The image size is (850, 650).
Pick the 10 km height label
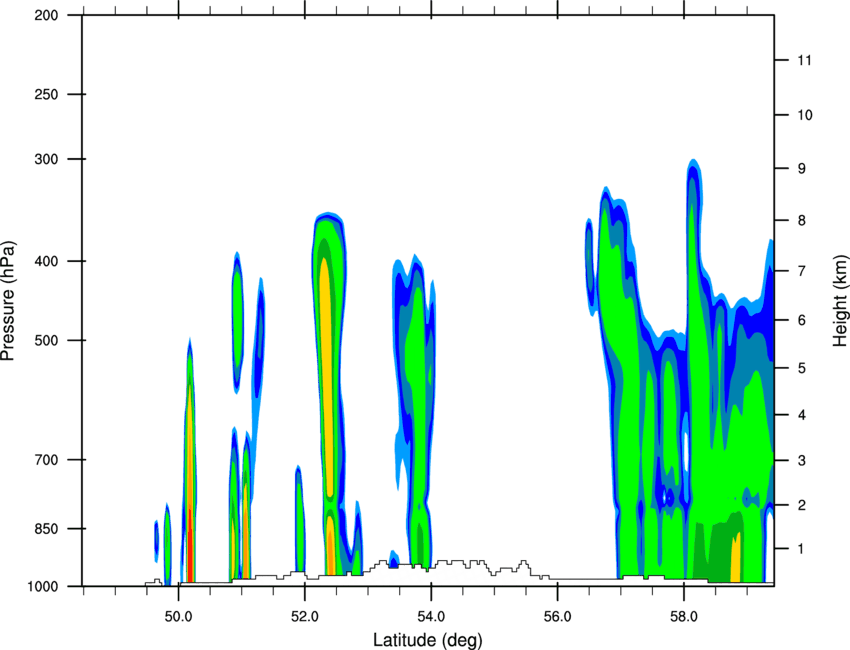pyautogui.click(x=805, y=115)
